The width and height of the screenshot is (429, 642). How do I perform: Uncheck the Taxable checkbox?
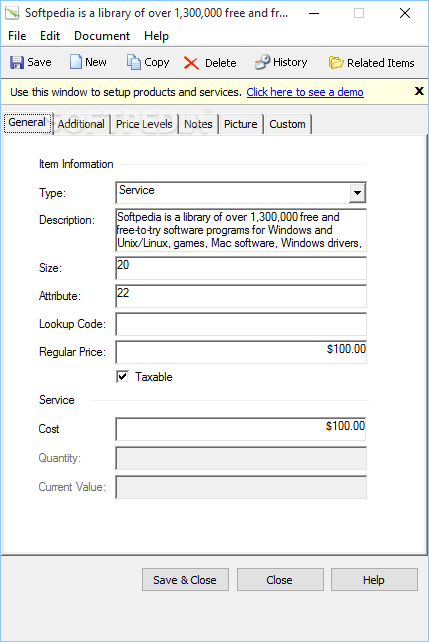point(122,376)
